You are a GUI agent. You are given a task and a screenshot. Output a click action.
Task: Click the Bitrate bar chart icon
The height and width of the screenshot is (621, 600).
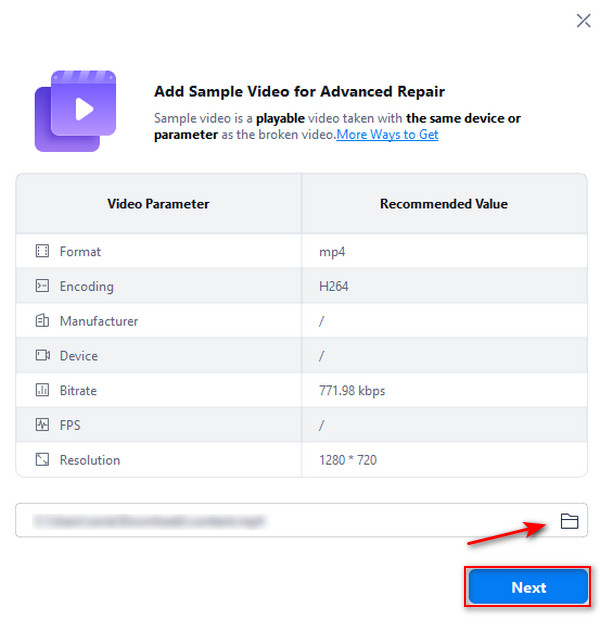(x=42, y=390)
